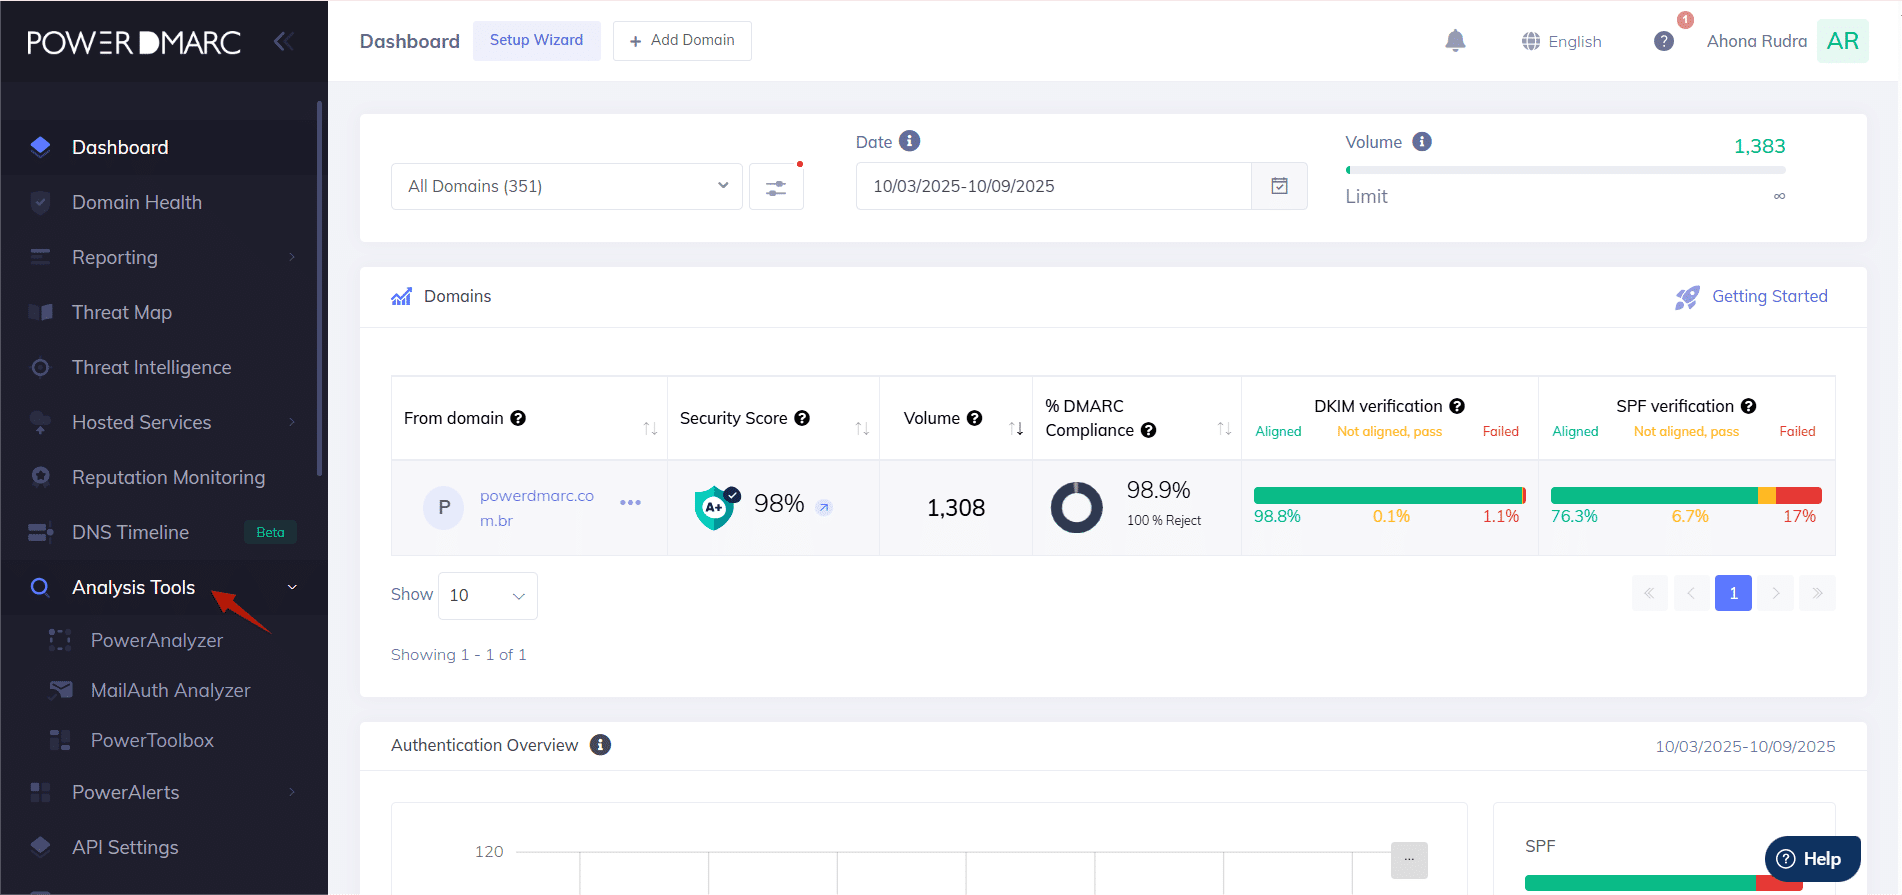Sort the table by Volume column
Image resolution: width=1902 pixels, height=895 pixels.
click(1016, 429)
